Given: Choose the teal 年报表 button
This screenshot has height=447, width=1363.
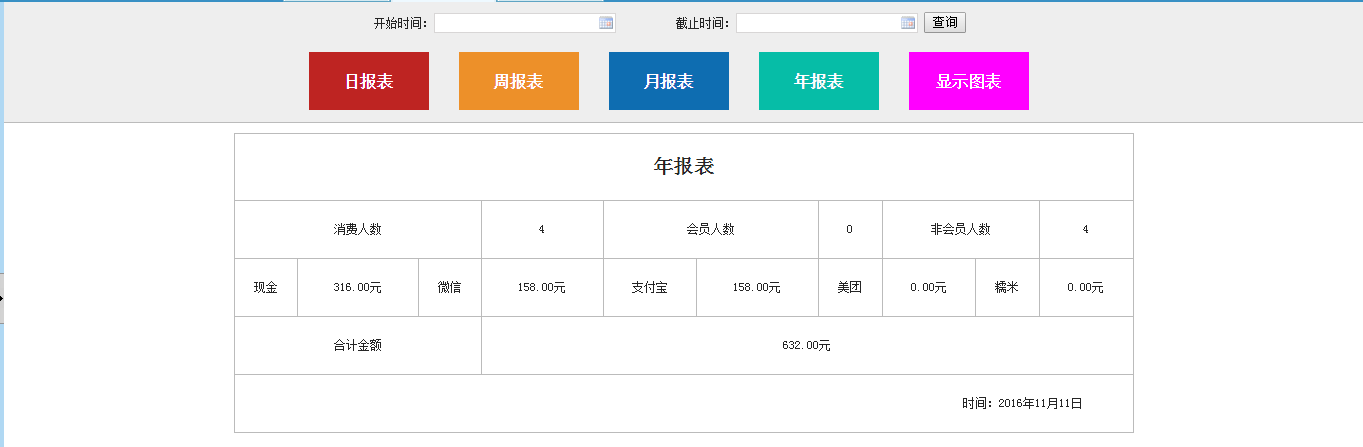Looking at the screenshot, I should [819, 81].
